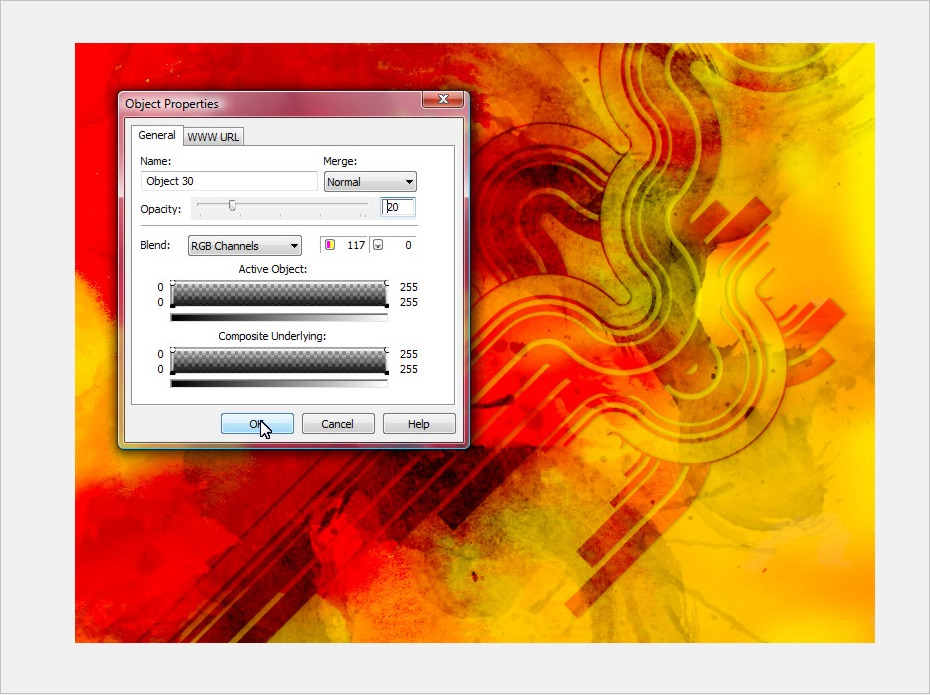This screenshot has width=930, height=695.
Task: Click the Active Object grayscale gradient bar
Action: click(279, 318)
